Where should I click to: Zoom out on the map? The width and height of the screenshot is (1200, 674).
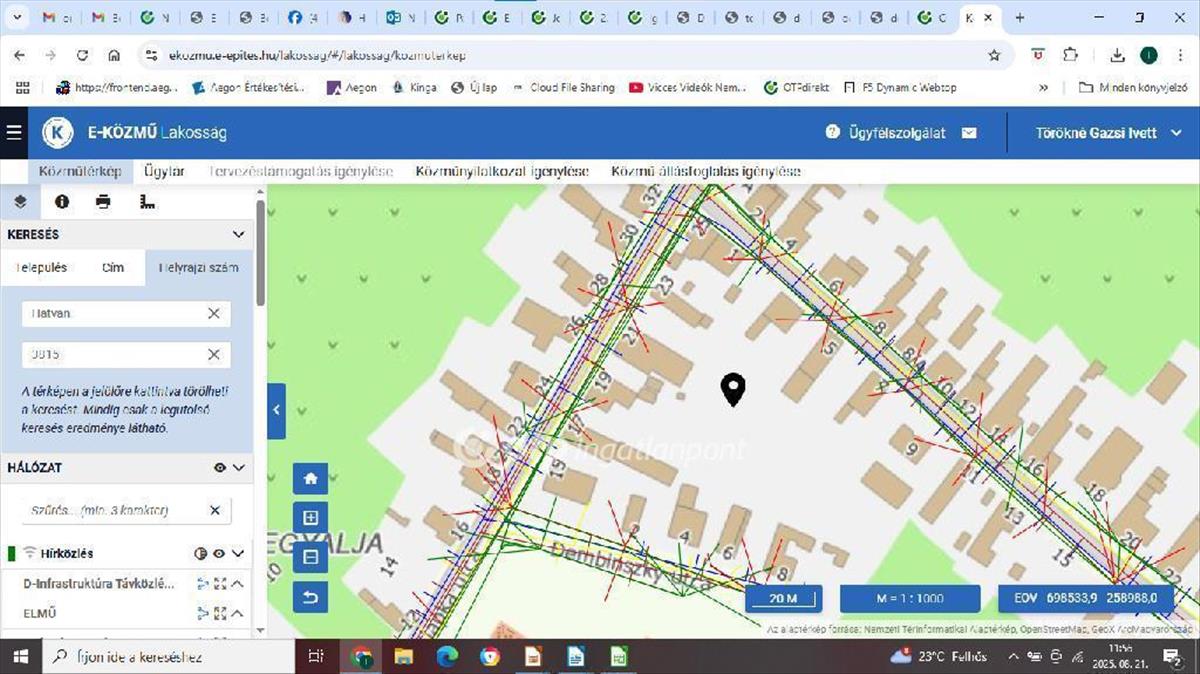click(310, 557)
